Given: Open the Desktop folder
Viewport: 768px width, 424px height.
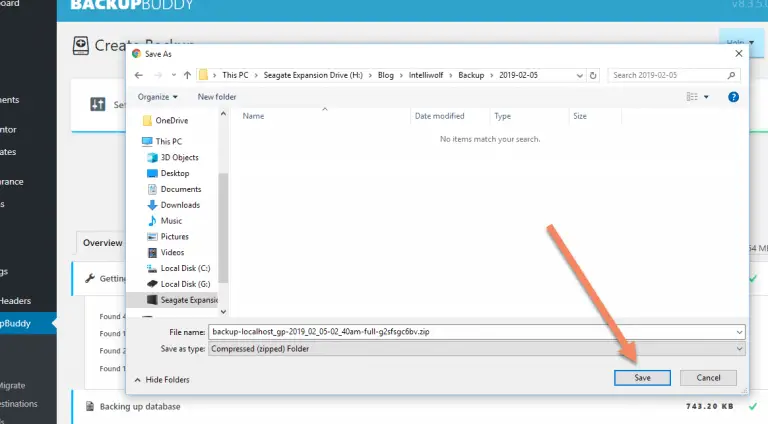Looking at the screenshot, I should (x=168, y=173).
